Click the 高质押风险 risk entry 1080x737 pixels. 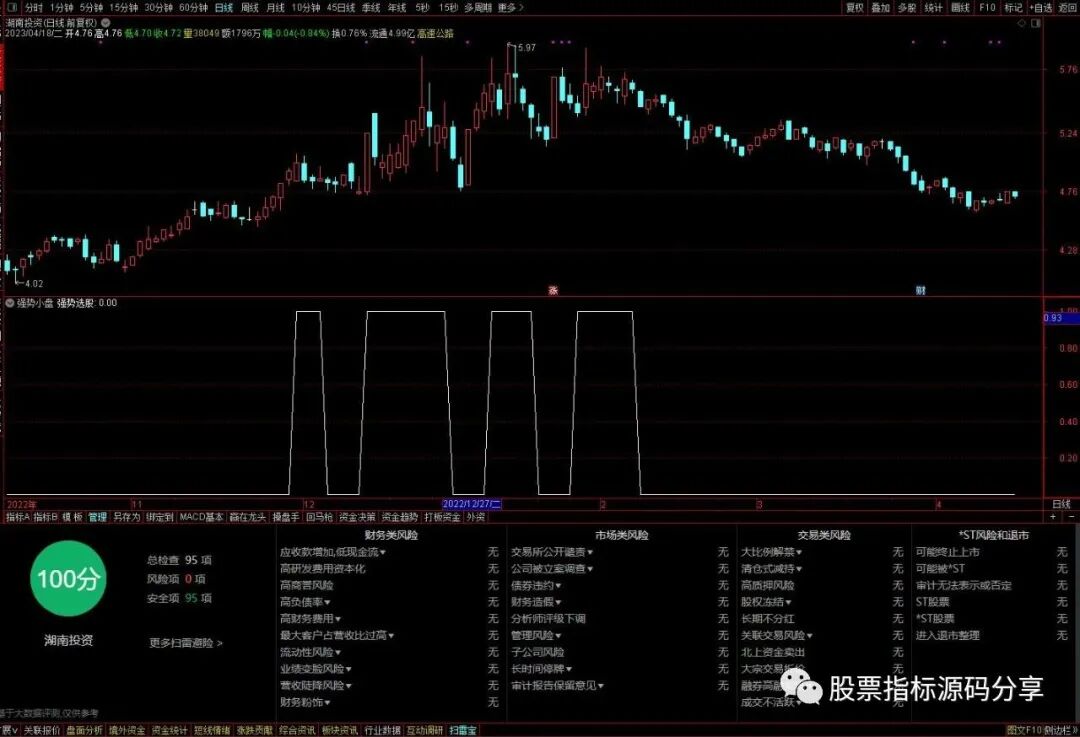(x=767, y=585)
